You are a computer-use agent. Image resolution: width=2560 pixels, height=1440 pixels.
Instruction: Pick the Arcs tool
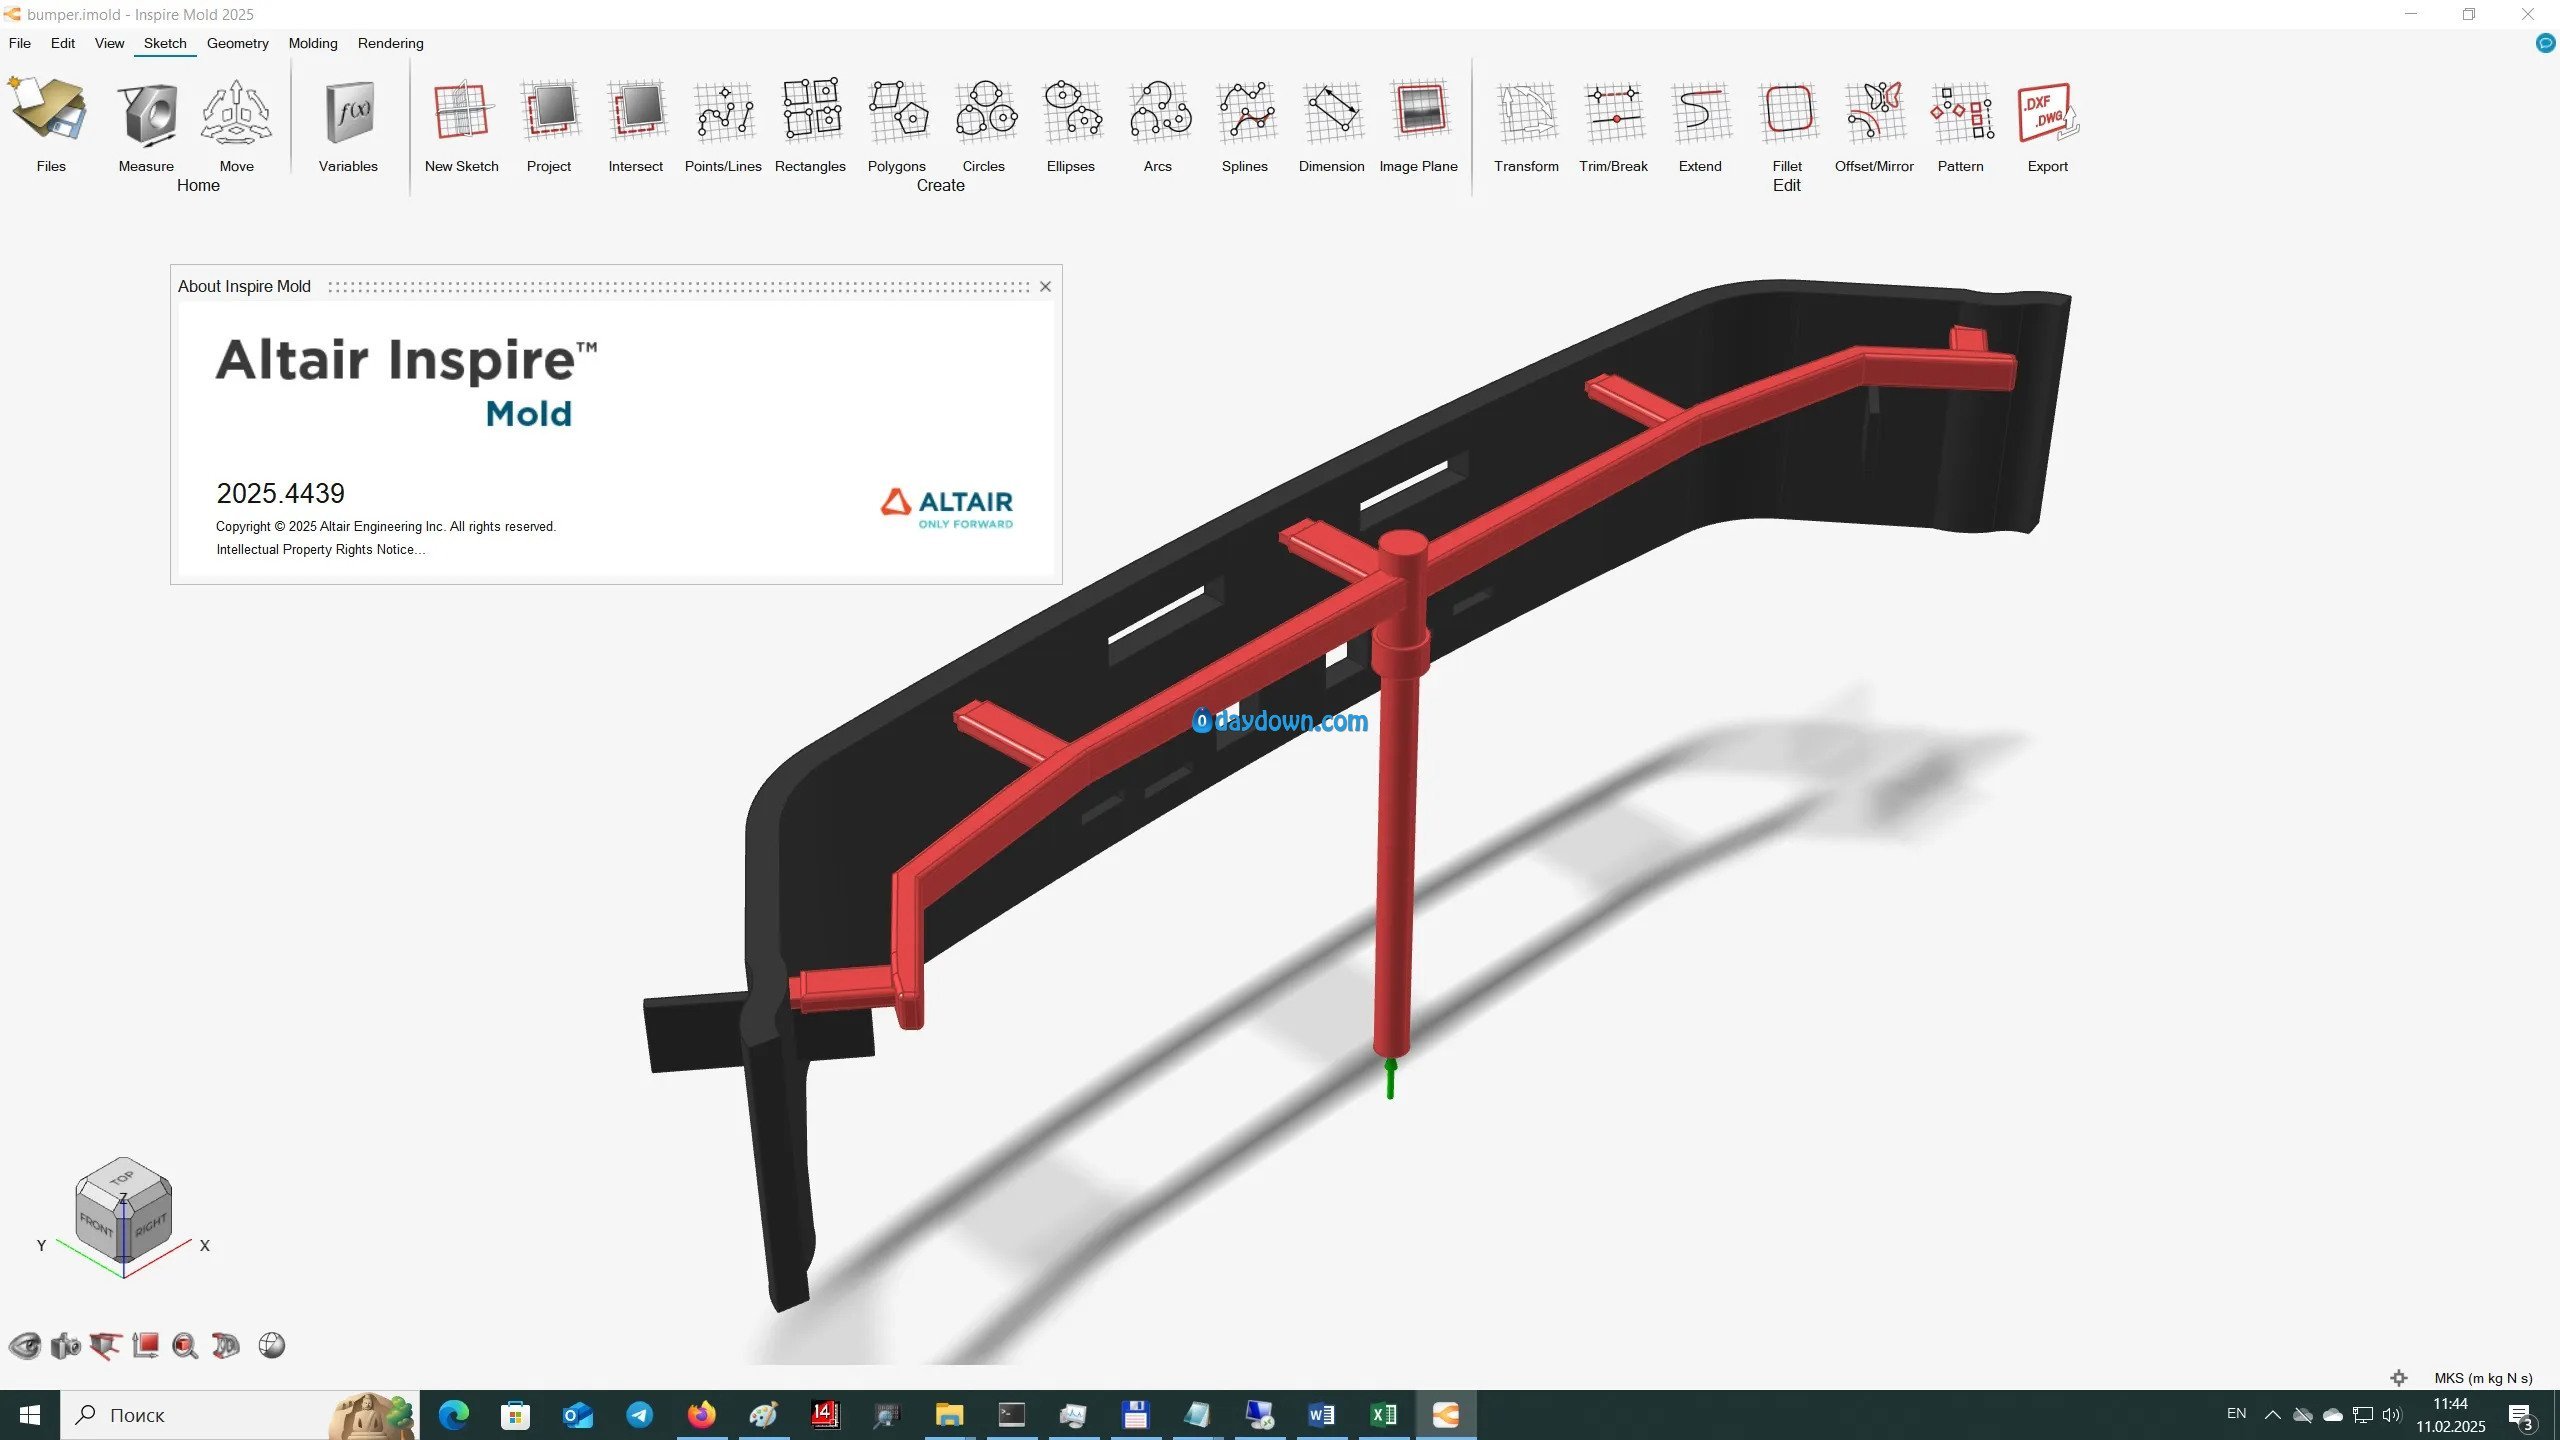point(1158,111)
